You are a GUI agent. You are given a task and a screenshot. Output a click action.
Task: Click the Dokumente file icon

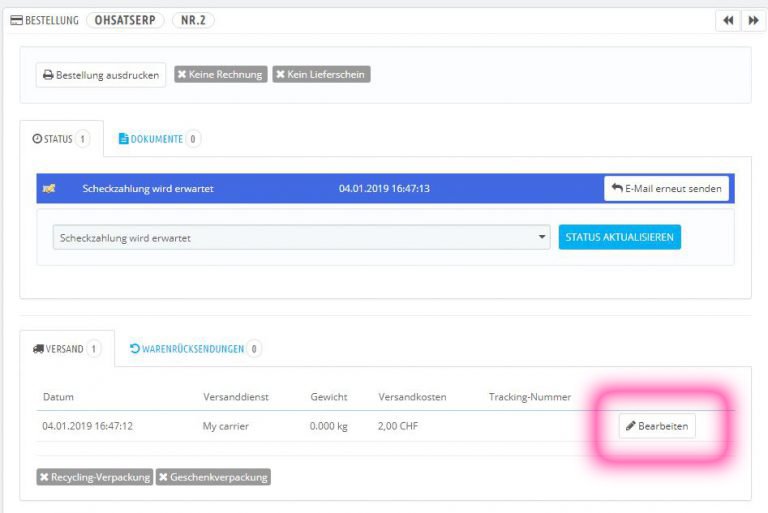[x=123, y=139]
